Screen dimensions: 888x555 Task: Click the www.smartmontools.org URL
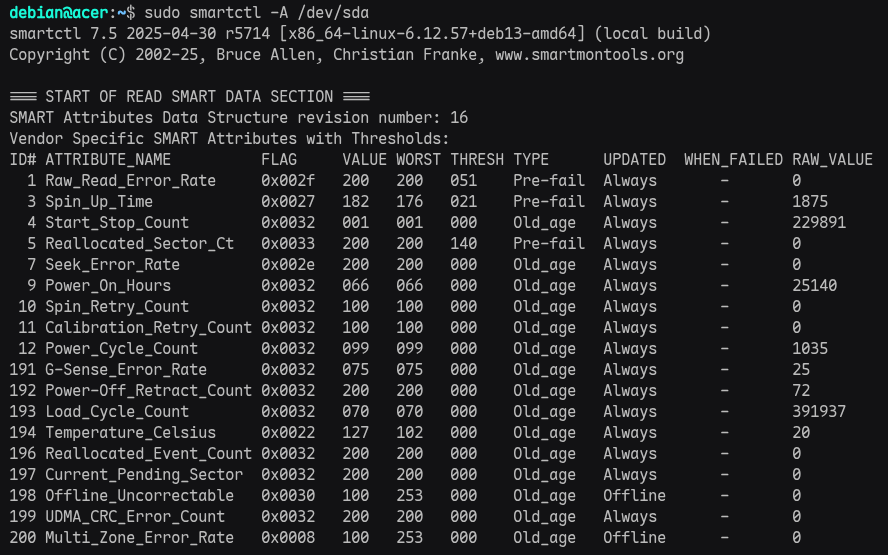(x=590, y=55)
